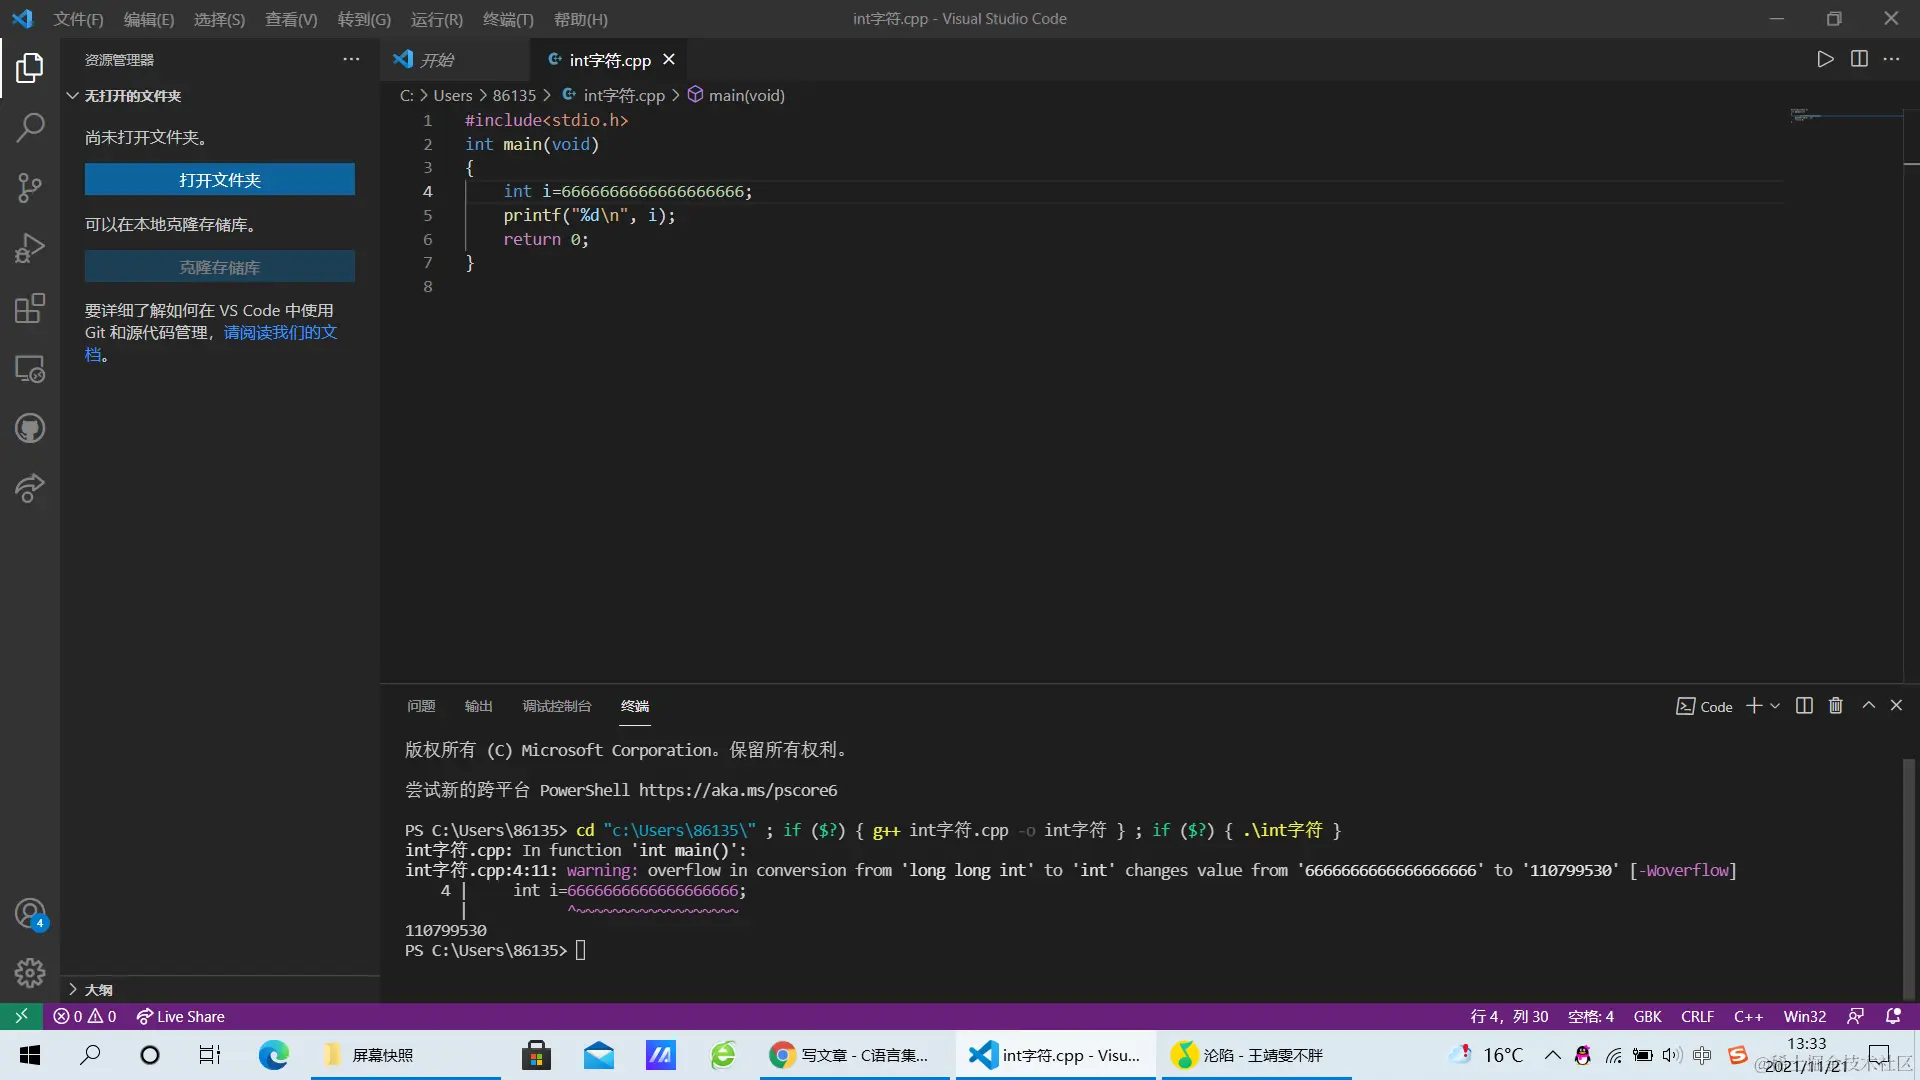Open the Manage gear icon
This screenshot has width=1920, height=1080.
click(x=30, y=973)
